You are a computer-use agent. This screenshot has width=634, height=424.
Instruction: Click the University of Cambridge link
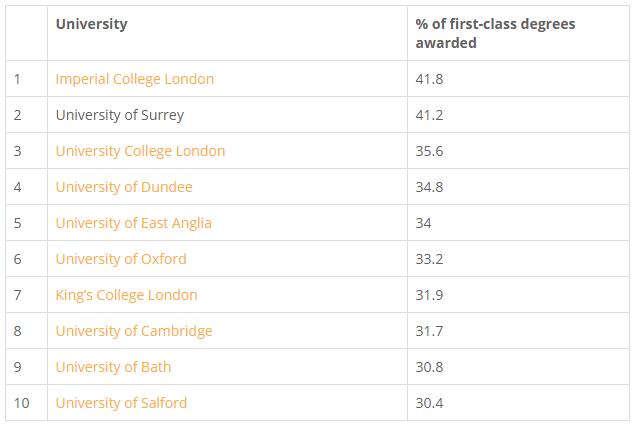click(x=134, y=331)
